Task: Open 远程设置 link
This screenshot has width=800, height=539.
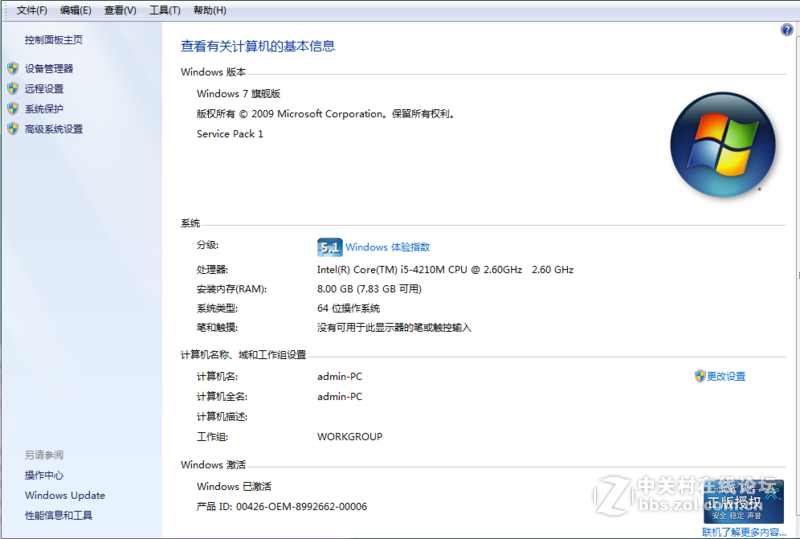Action: [x=44, y=88]
